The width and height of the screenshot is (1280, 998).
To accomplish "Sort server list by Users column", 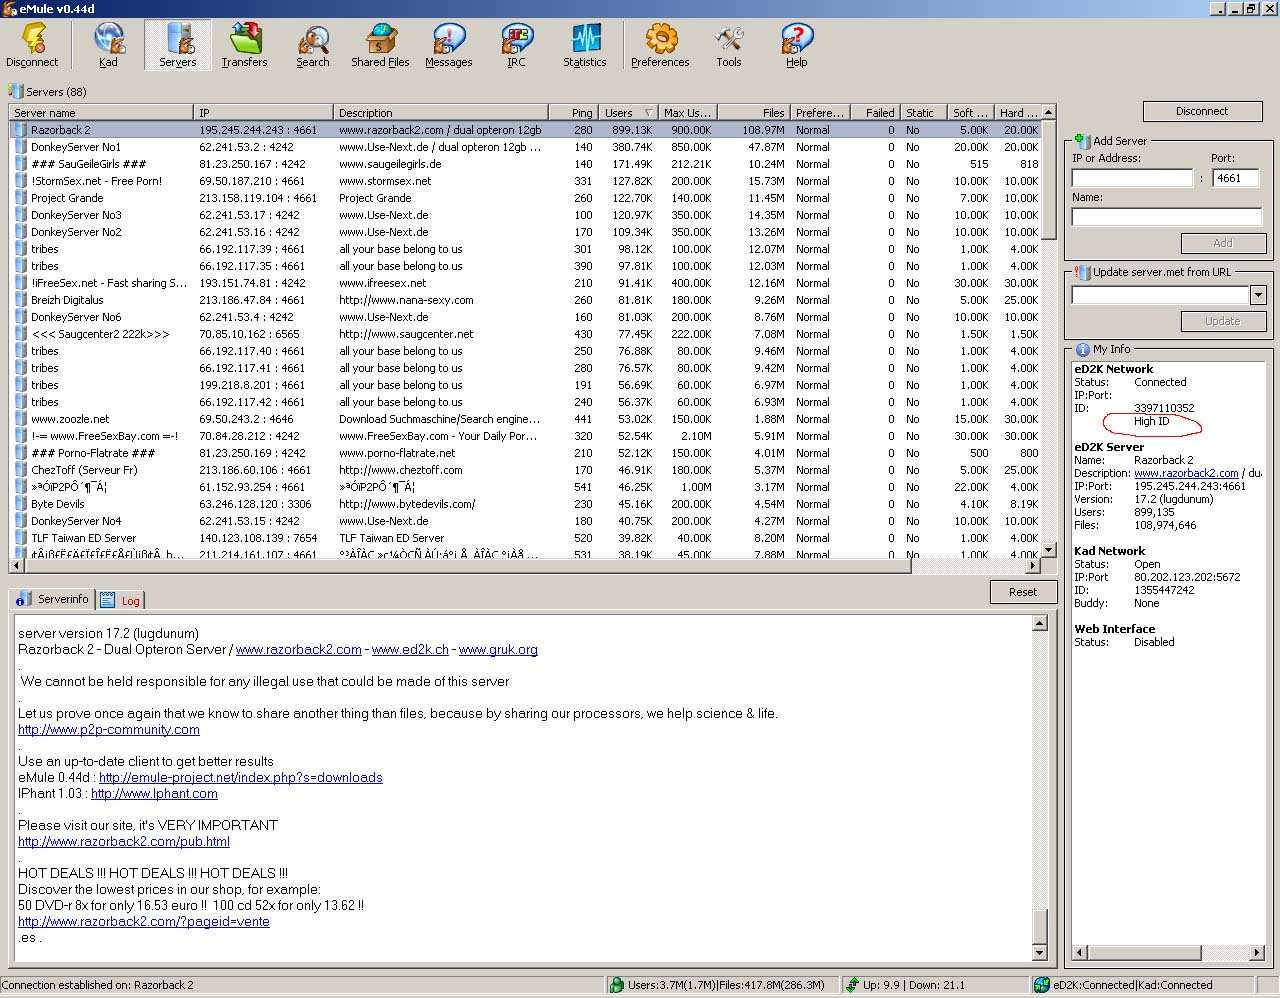I will tap(620, 113).
